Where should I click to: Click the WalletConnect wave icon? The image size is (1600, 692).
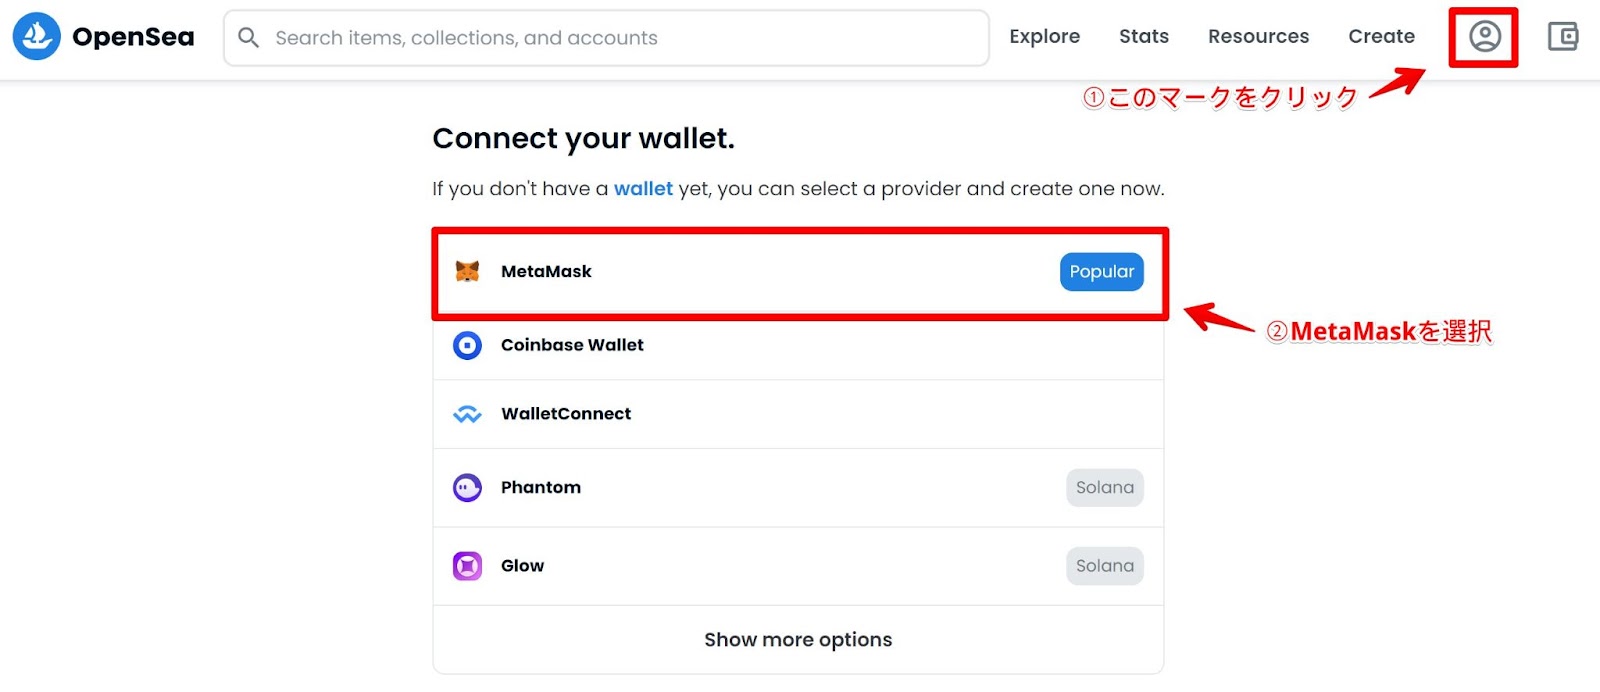click(467, 414)
